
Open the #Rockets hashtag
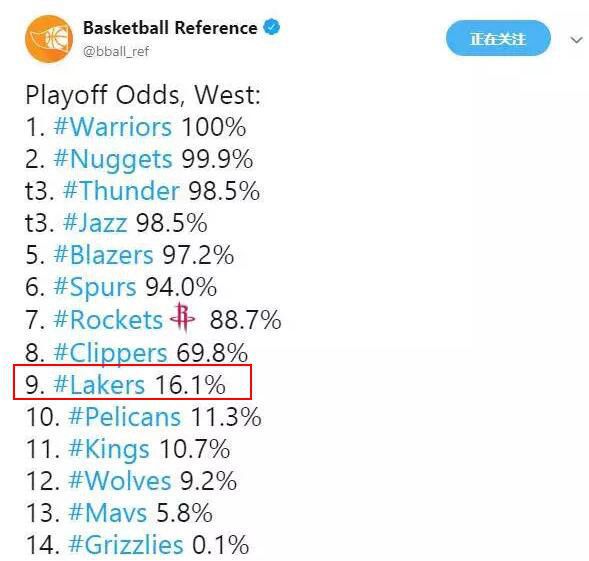[108, 320]
